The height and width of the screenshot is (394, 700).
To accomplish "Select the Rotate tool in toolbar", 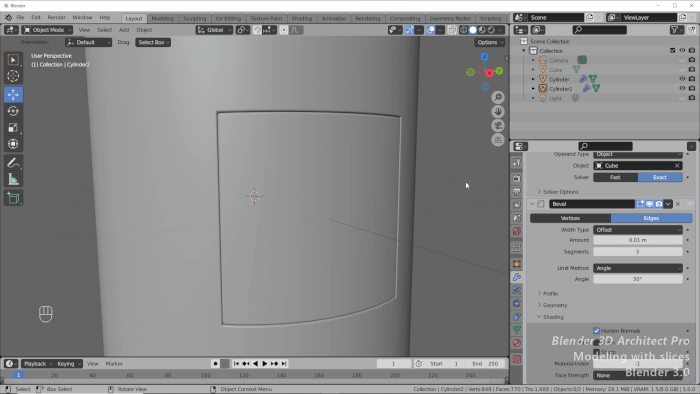I will click(13, 111).
